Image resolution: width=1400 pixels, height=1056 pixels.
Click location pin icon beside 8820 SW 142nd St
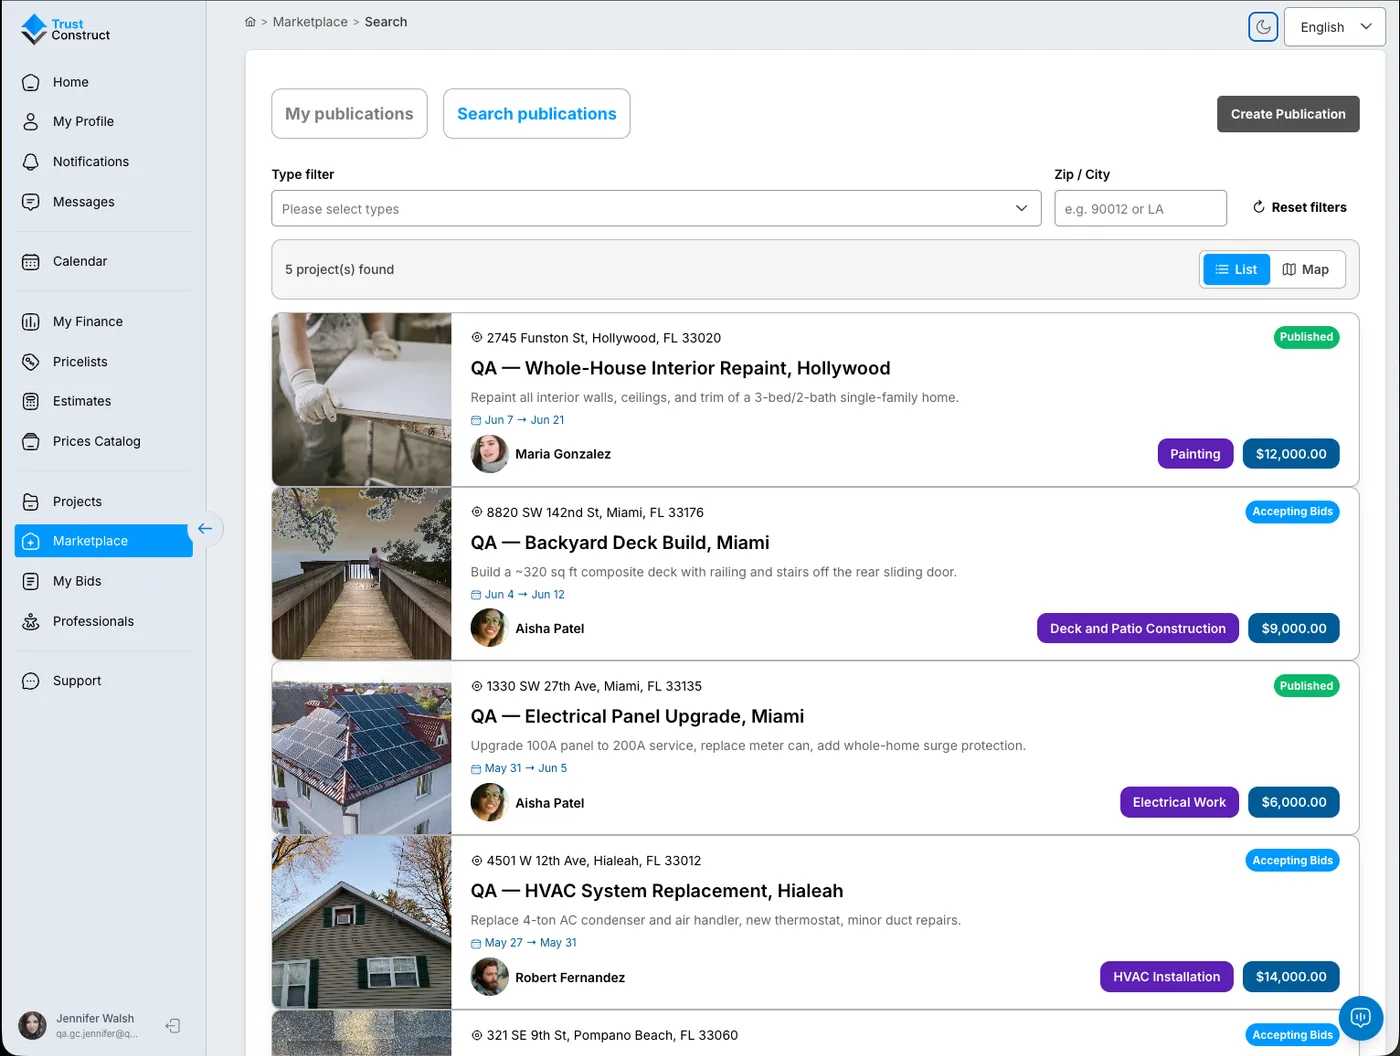[477, 512]
